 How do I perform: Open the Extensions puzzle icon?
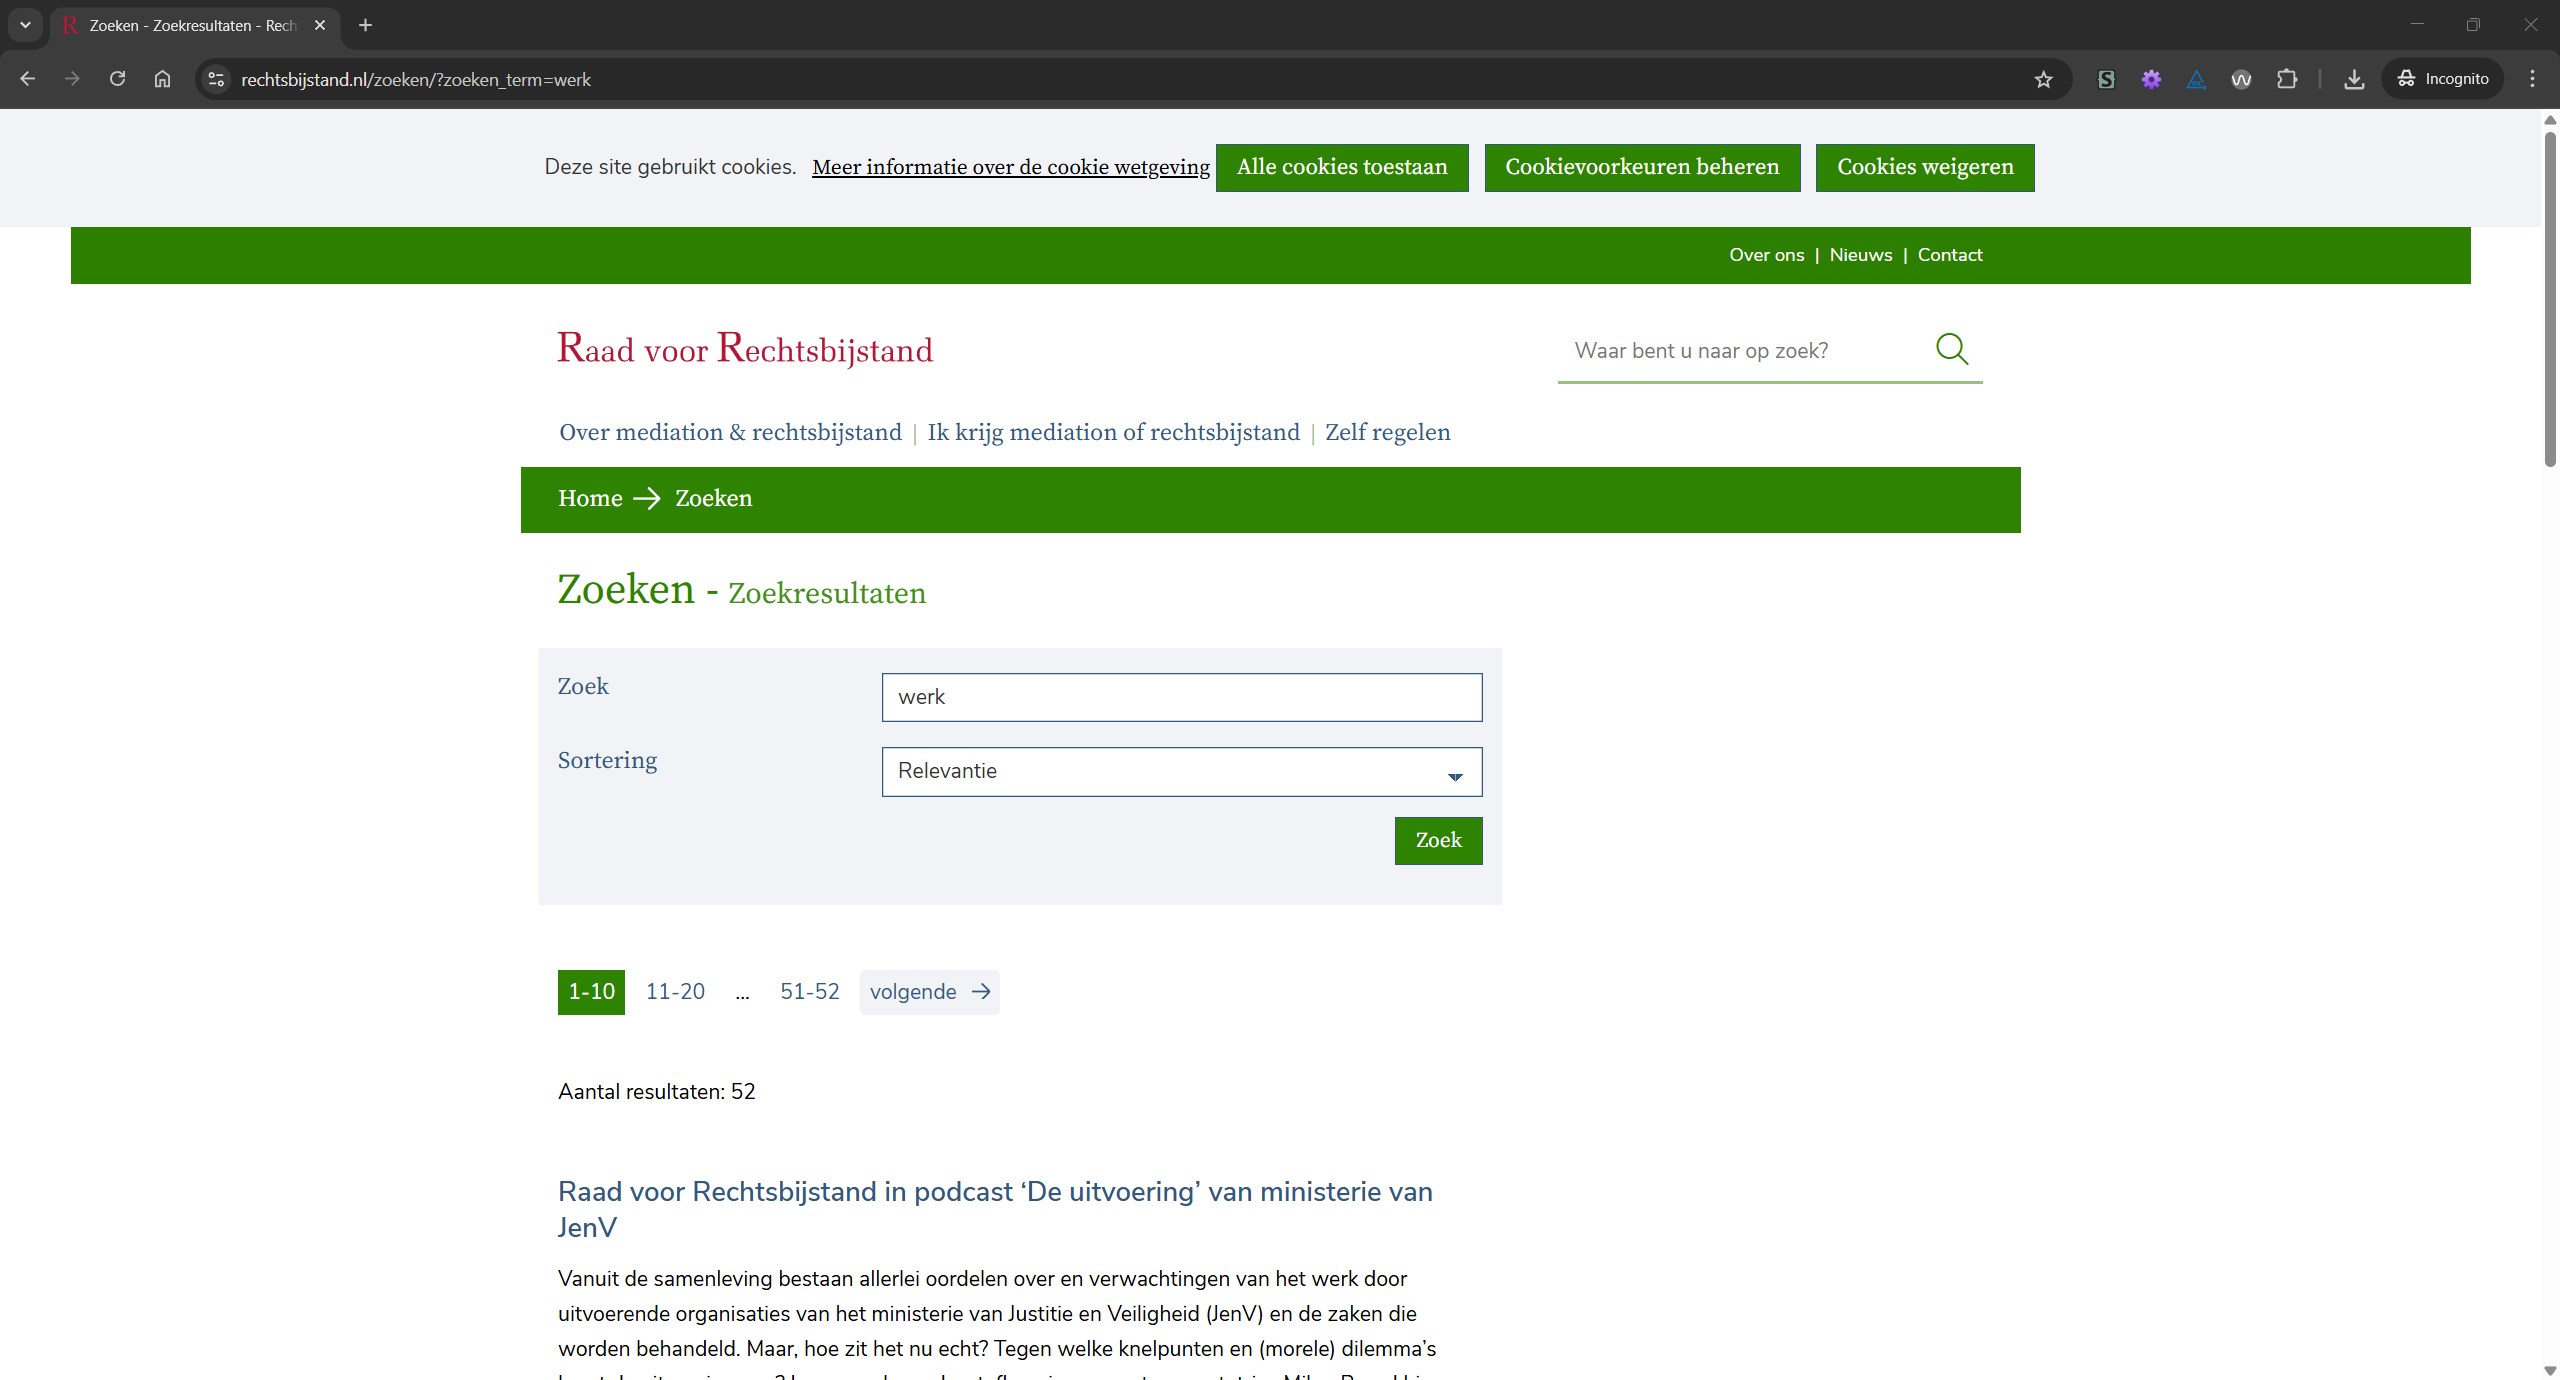coord(2287,79)
